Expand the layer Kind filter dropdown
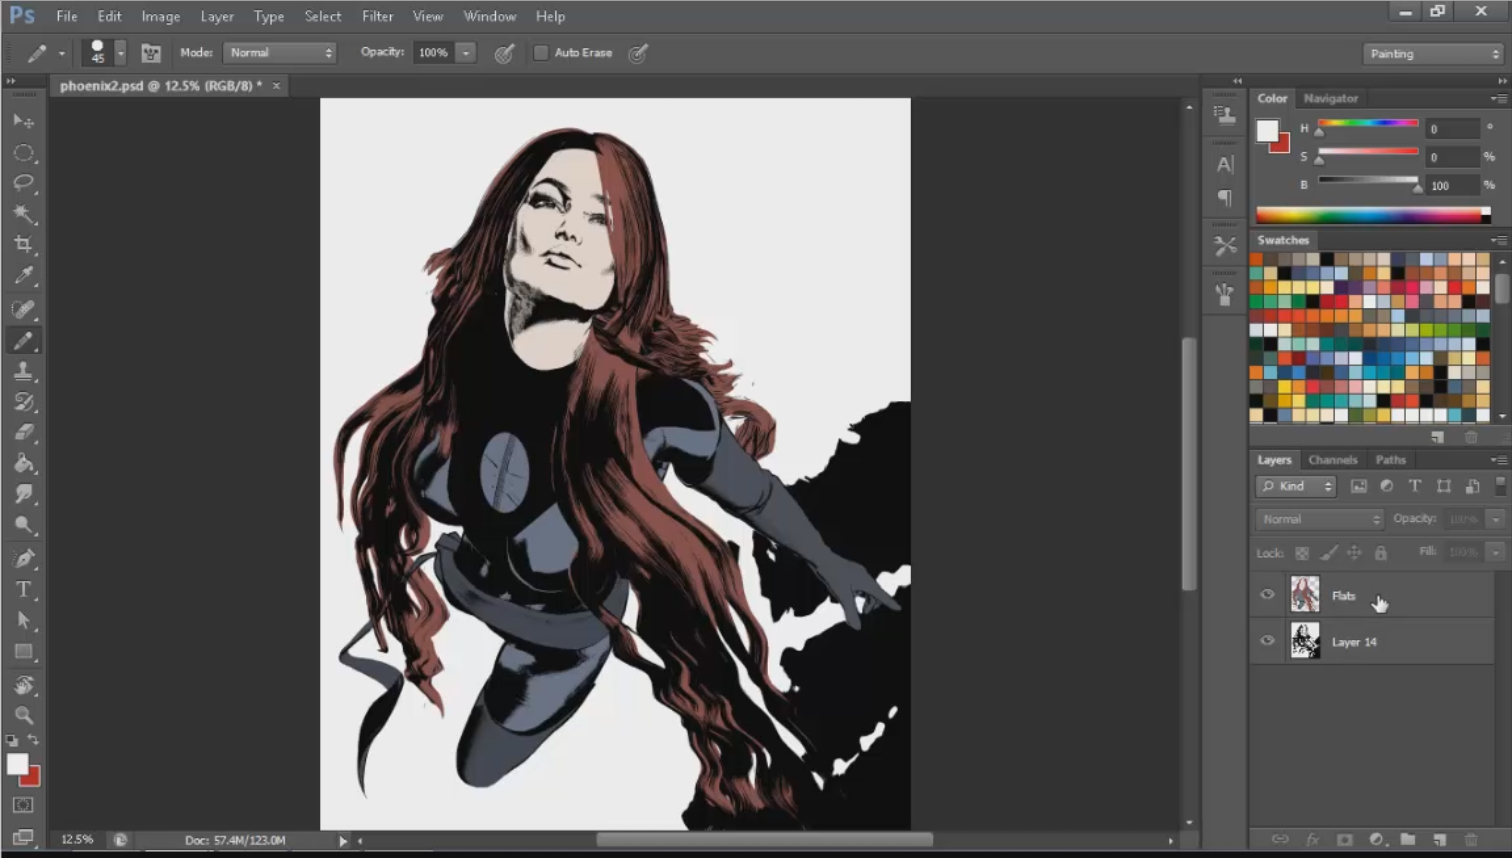 click(1297, 486)
